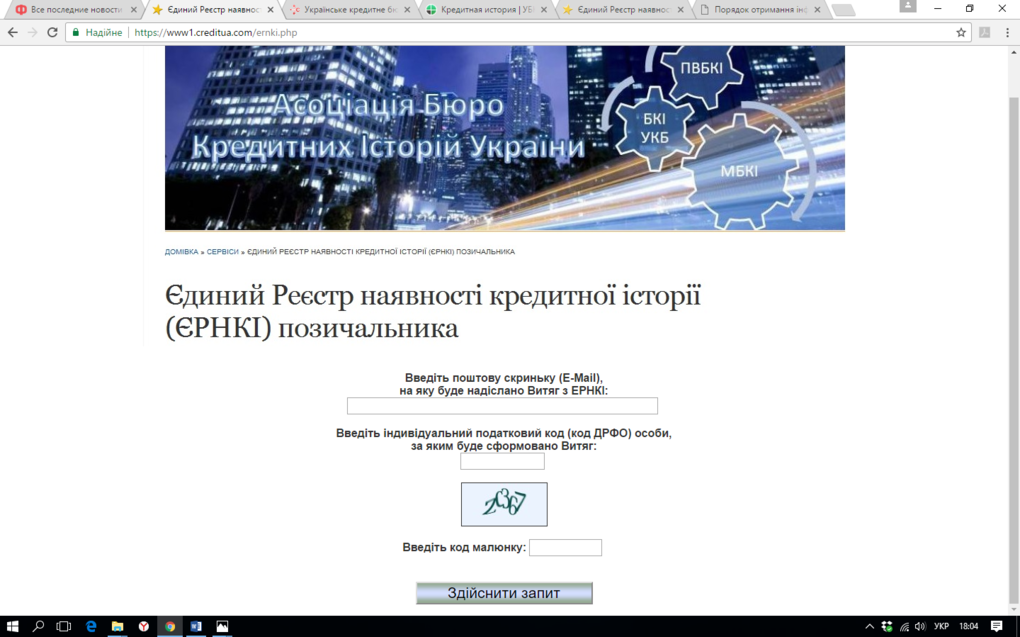Viewport: 1020px width, 637px height.
Task: Open Yandex browser from the taskbar
Action: click(144, 626)
